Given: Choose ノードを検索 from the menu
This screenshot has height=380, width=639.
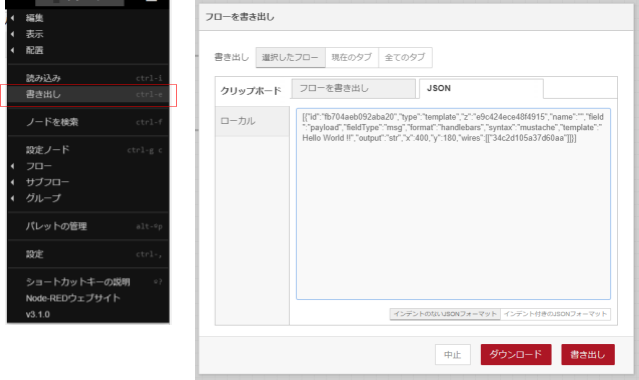Looking at the screenshot, I should pyautogui.click(x=88, y=122).
